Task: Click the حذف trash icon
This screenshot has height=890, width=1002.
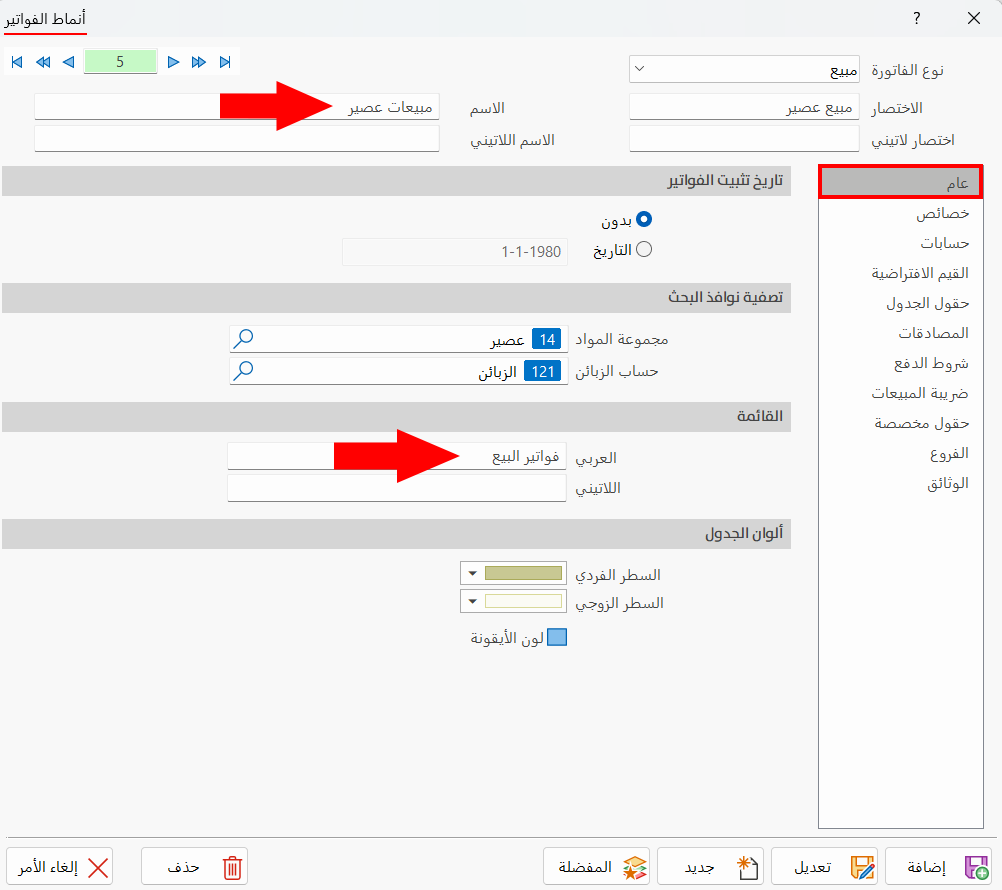Action: [x=232, y=866]
